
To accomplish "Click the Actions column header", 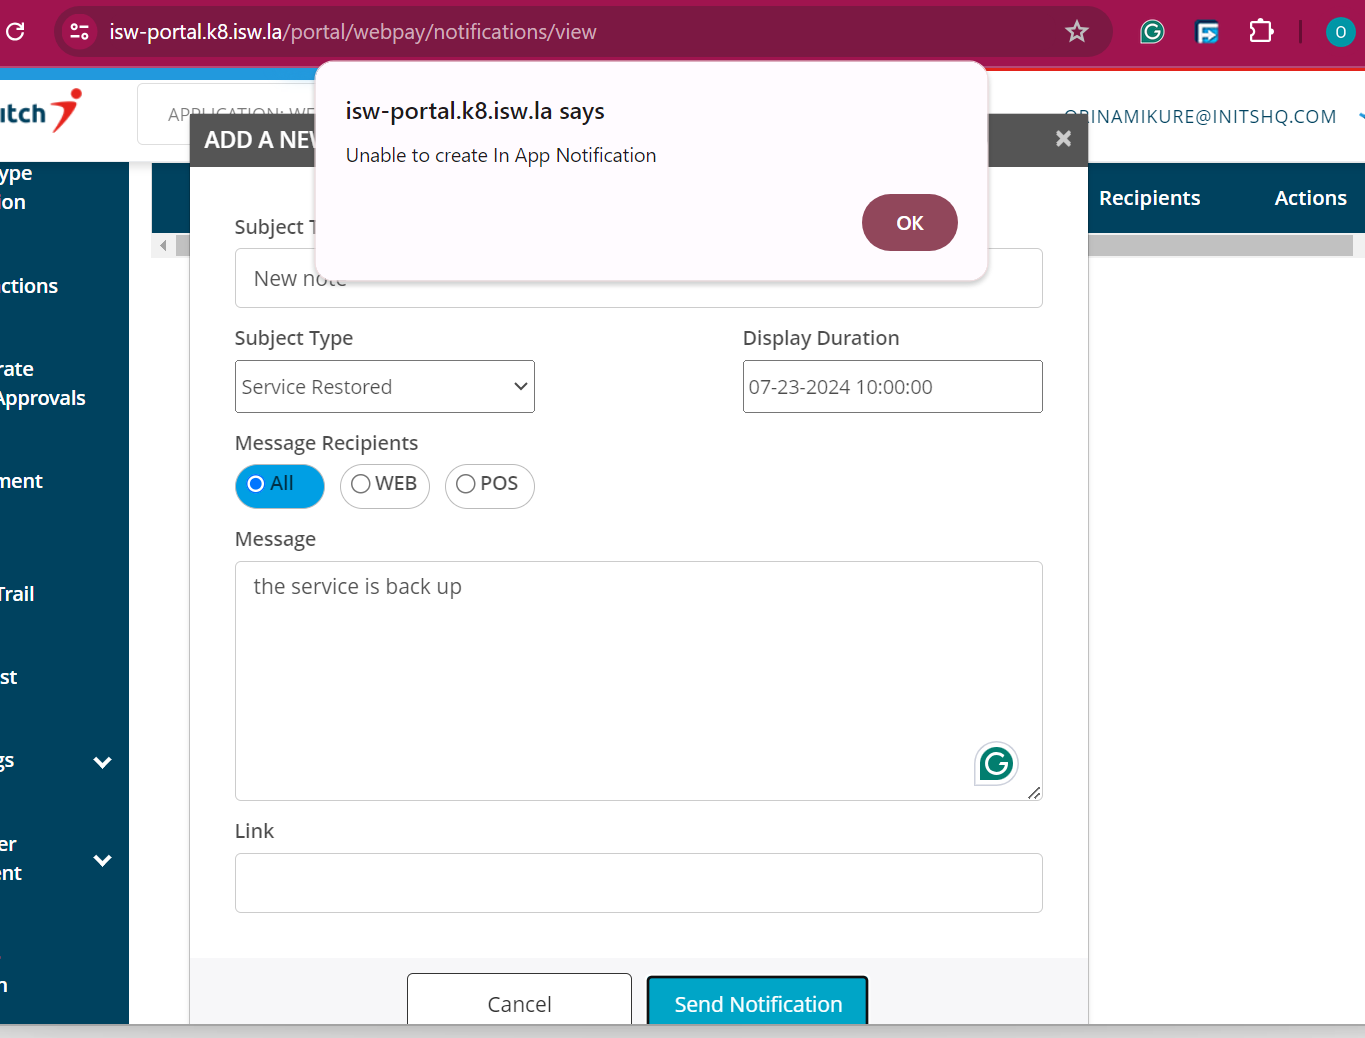I will [x=1310, y=198].
